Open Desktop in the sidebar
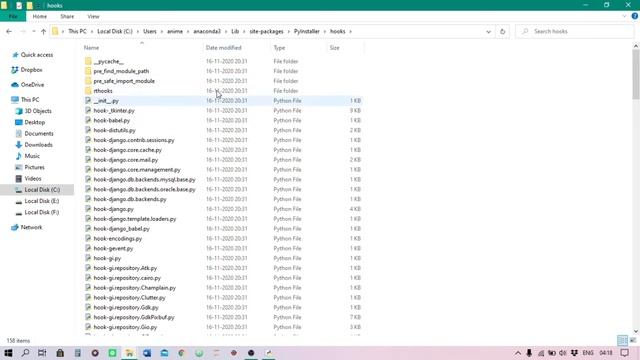Image resolution: width=640 pixels, height=360 pixels. [x=35, y=122]
